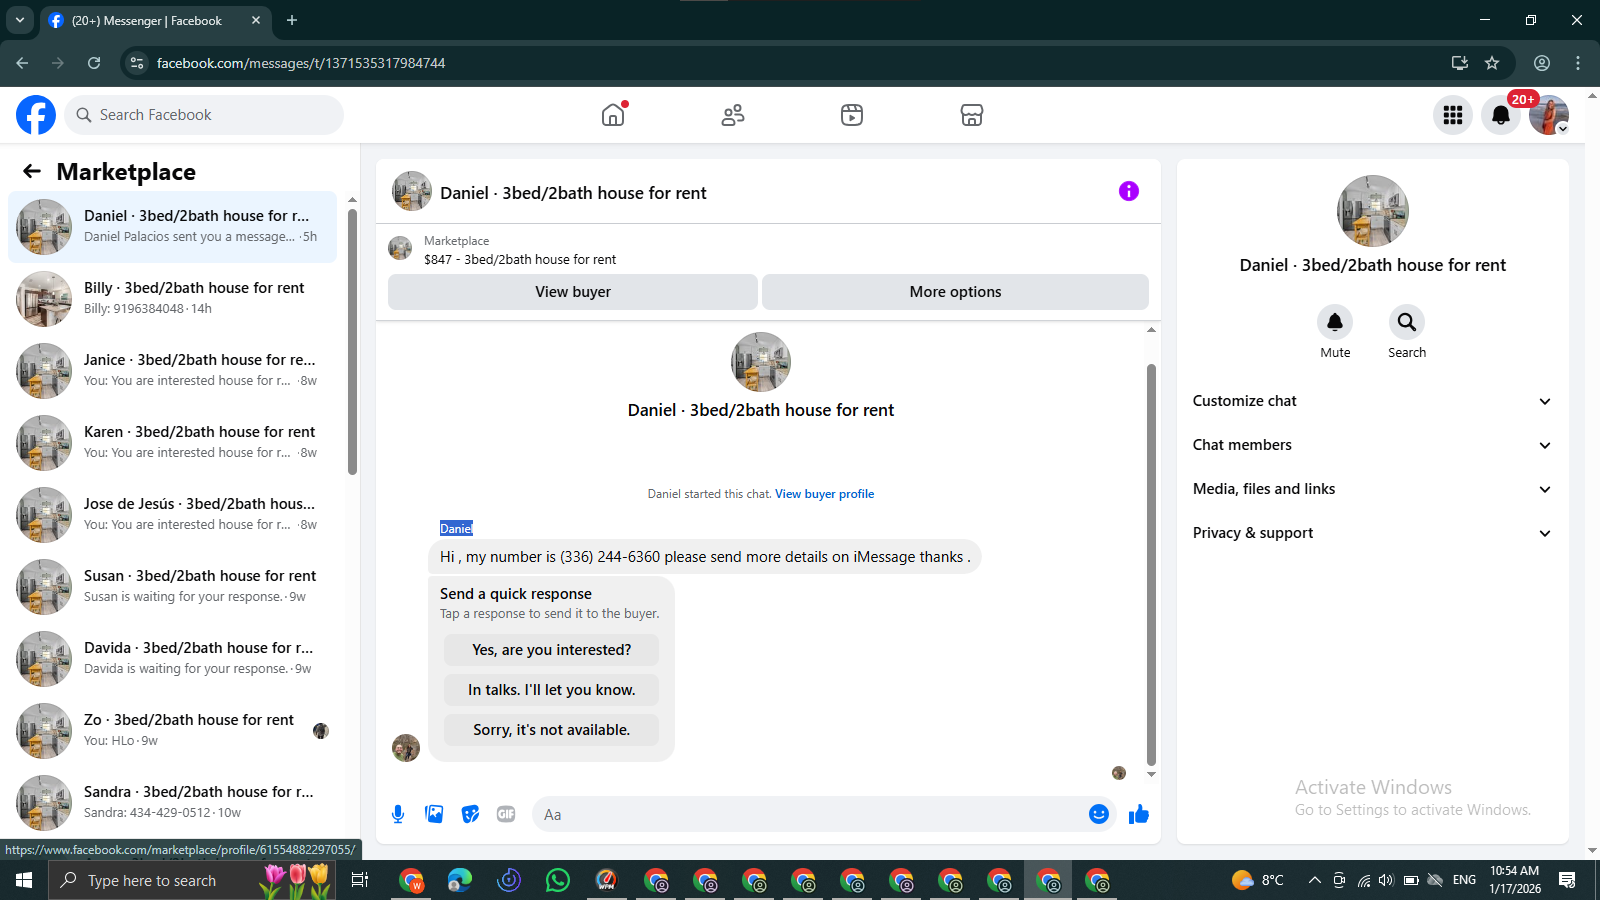This screenshot has height=900, width=1600.
Task: Open Janice conversation in list
Action: [172, 371]
